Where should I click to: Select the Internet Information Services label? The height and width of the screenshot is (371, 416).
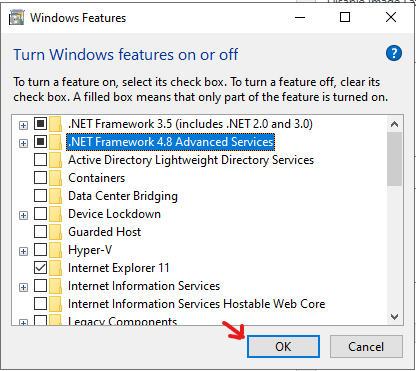(x=144, y=286)
